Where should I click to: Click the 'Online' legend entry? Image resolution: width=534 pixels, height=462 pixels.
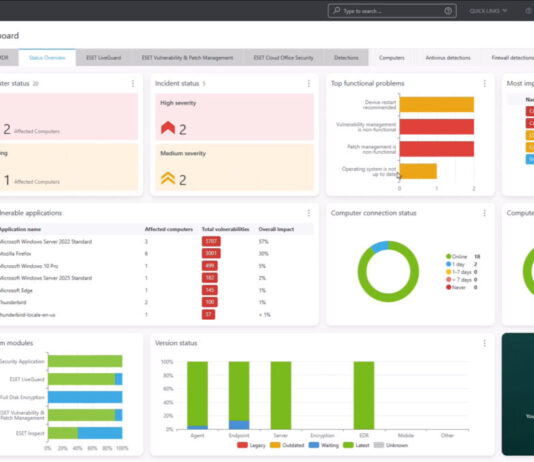click(x=463, y=256)
